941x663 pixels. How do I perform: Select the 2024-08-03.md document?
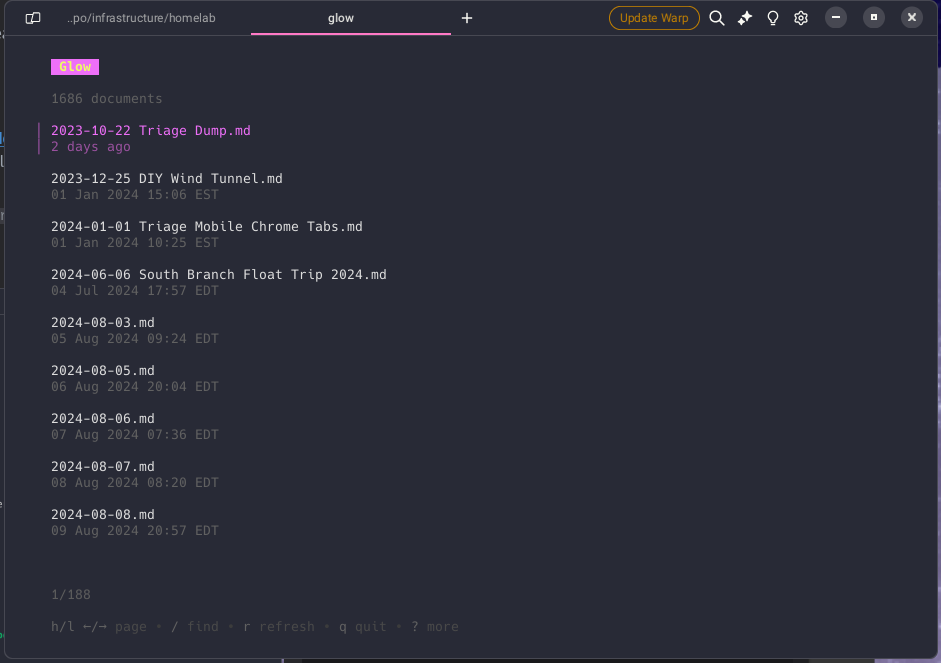[x=103, y=323]
